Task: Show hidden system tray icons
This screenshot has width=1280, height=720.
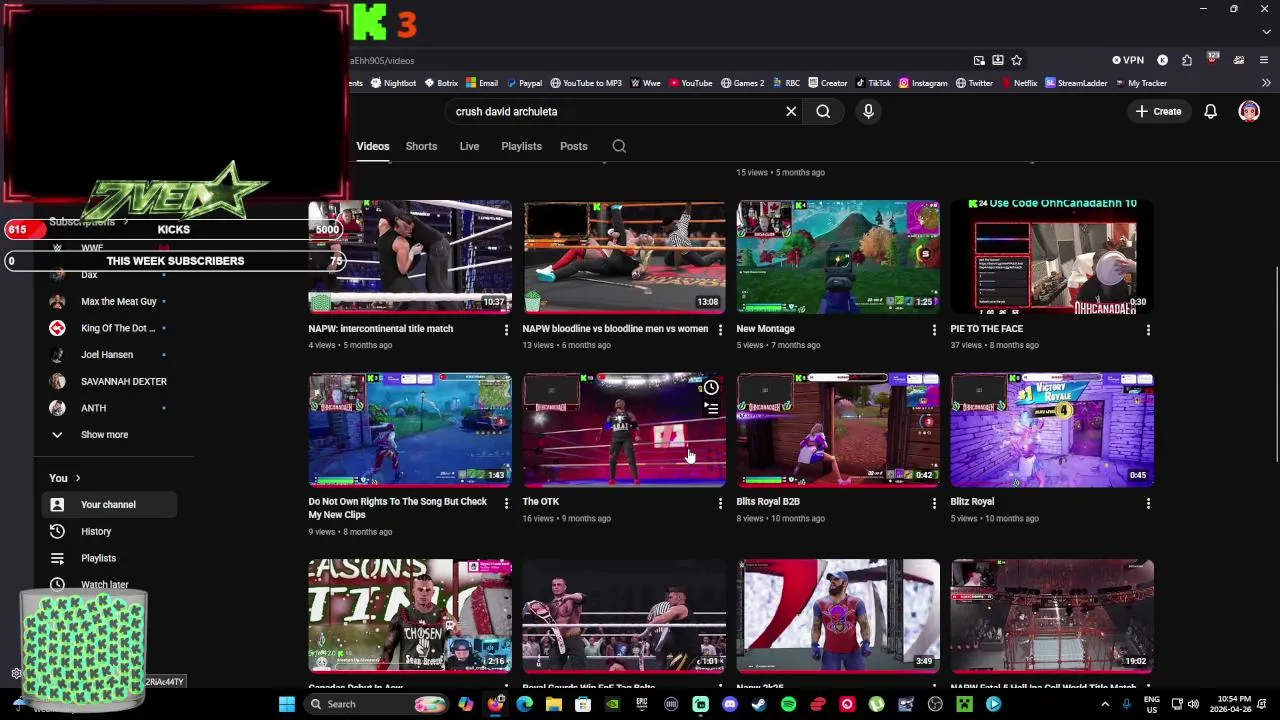Action: tap(1105, 704)
